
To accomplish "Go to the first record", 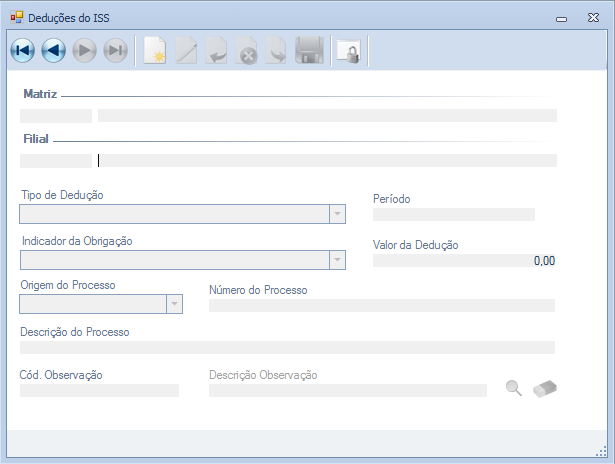I will pyautogui.click(x=22, y=51).
